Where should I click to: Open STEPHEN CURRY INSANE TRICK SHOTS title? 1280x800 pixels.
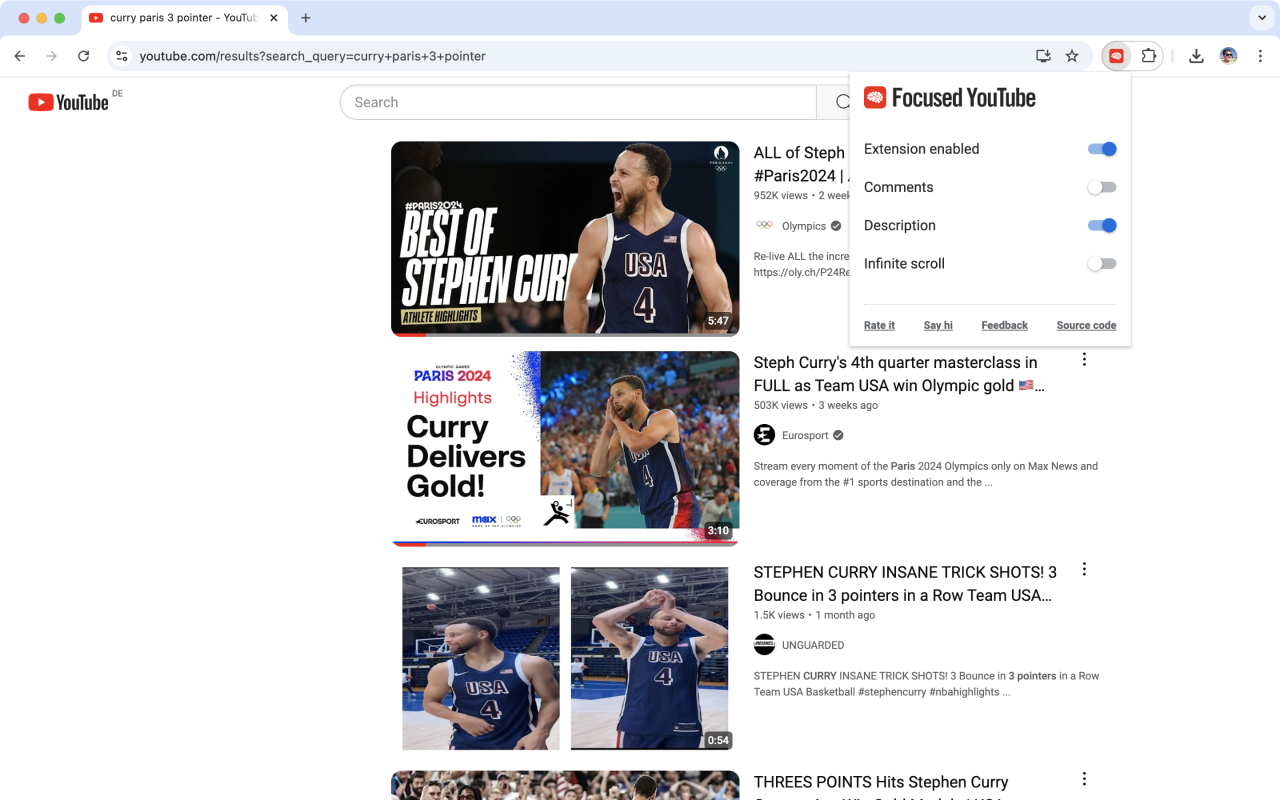coord(905,584)
